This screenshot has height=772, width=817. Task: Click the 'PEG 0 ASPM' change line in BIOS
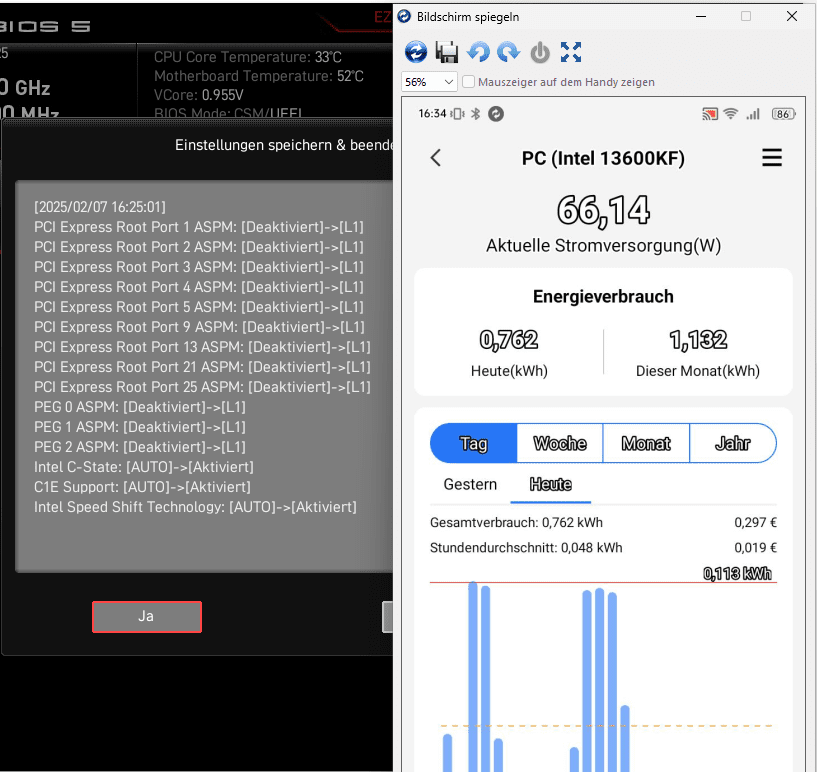point(140,407)
